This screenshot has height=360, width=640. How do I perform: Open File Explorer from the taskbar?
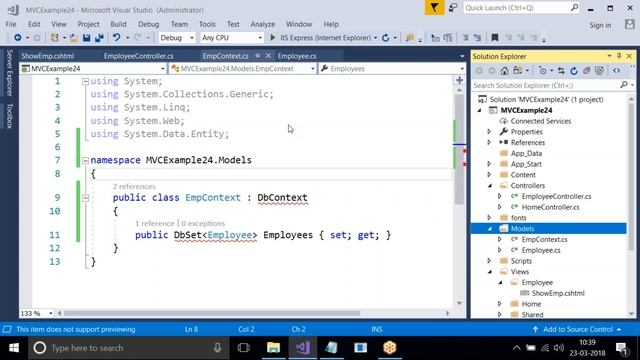[x=273, y=348]
